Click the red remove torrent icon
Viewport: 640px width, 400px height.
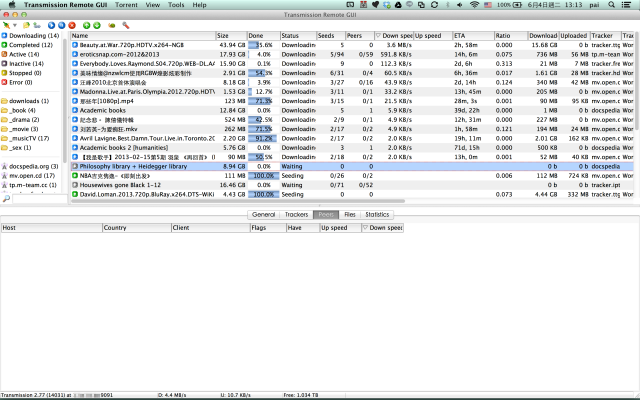point(72,25)
